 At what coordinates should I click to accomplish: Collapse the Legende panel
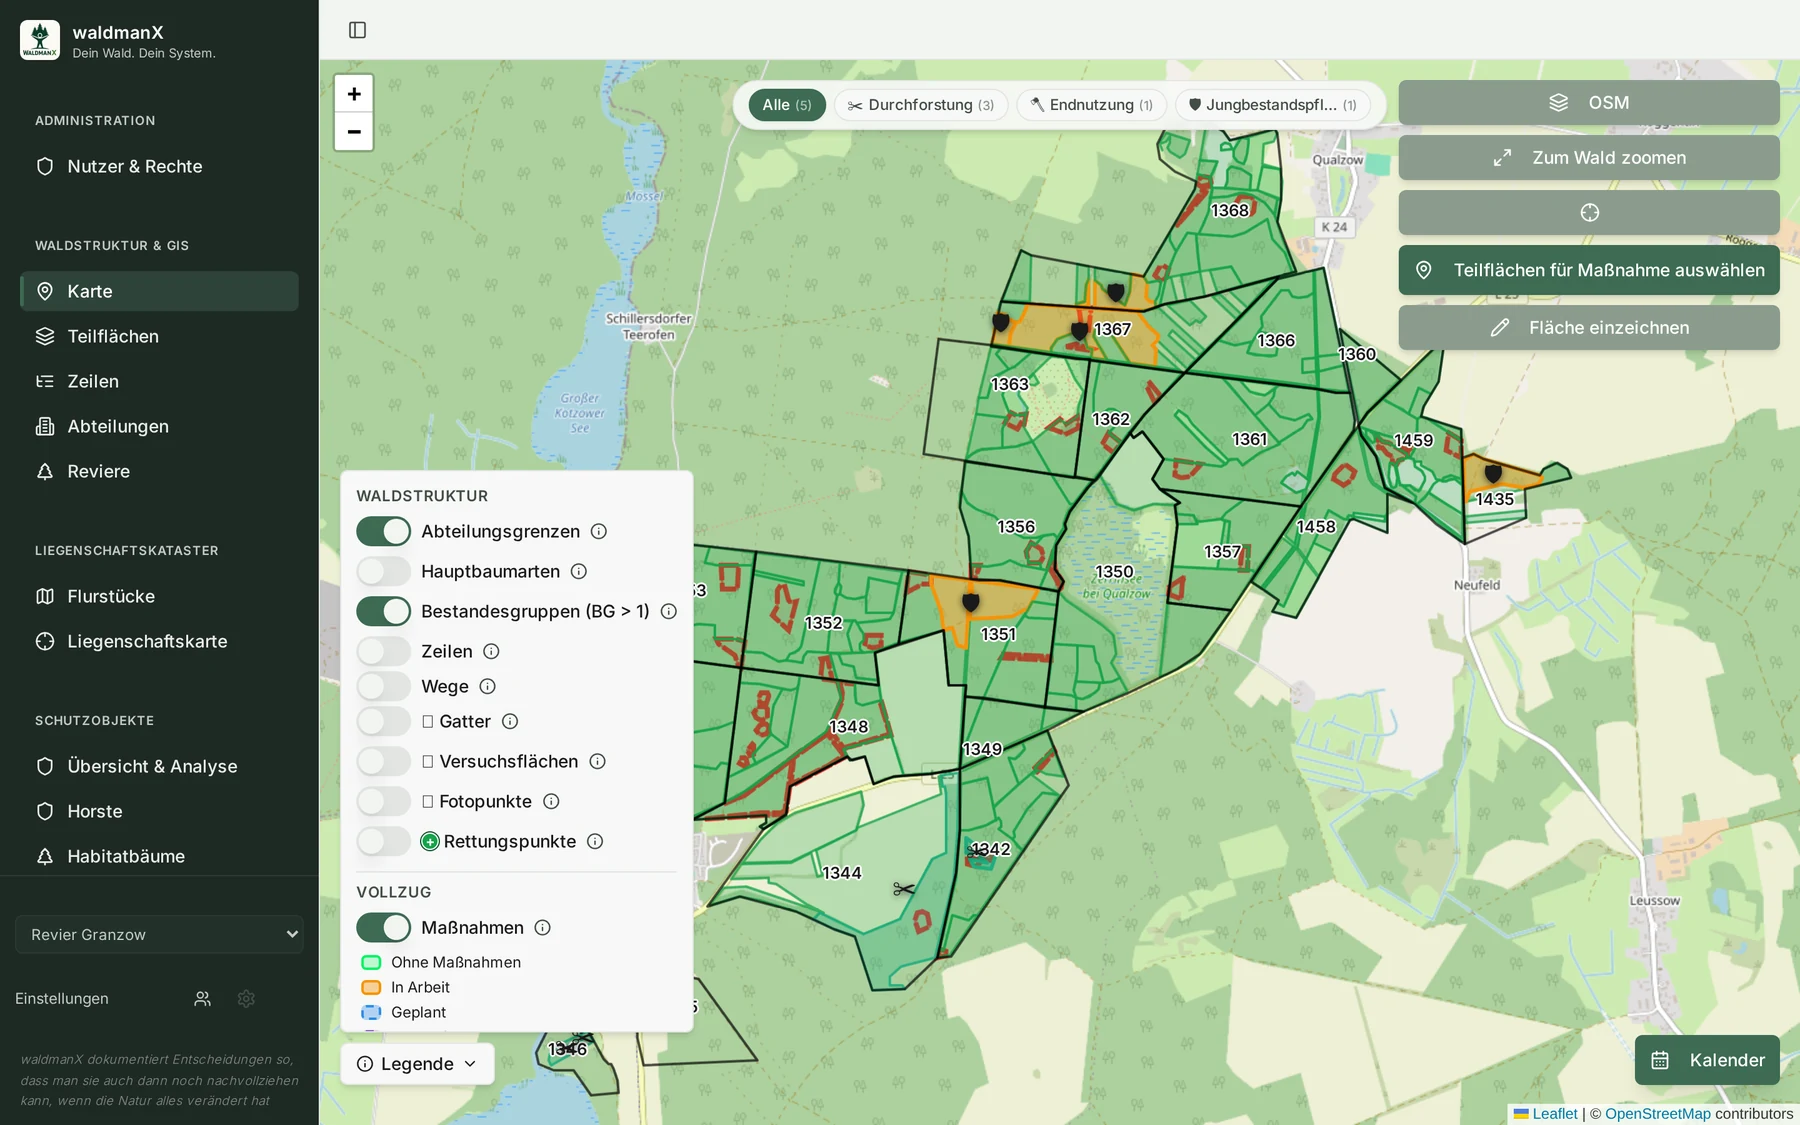[418, 1064]
